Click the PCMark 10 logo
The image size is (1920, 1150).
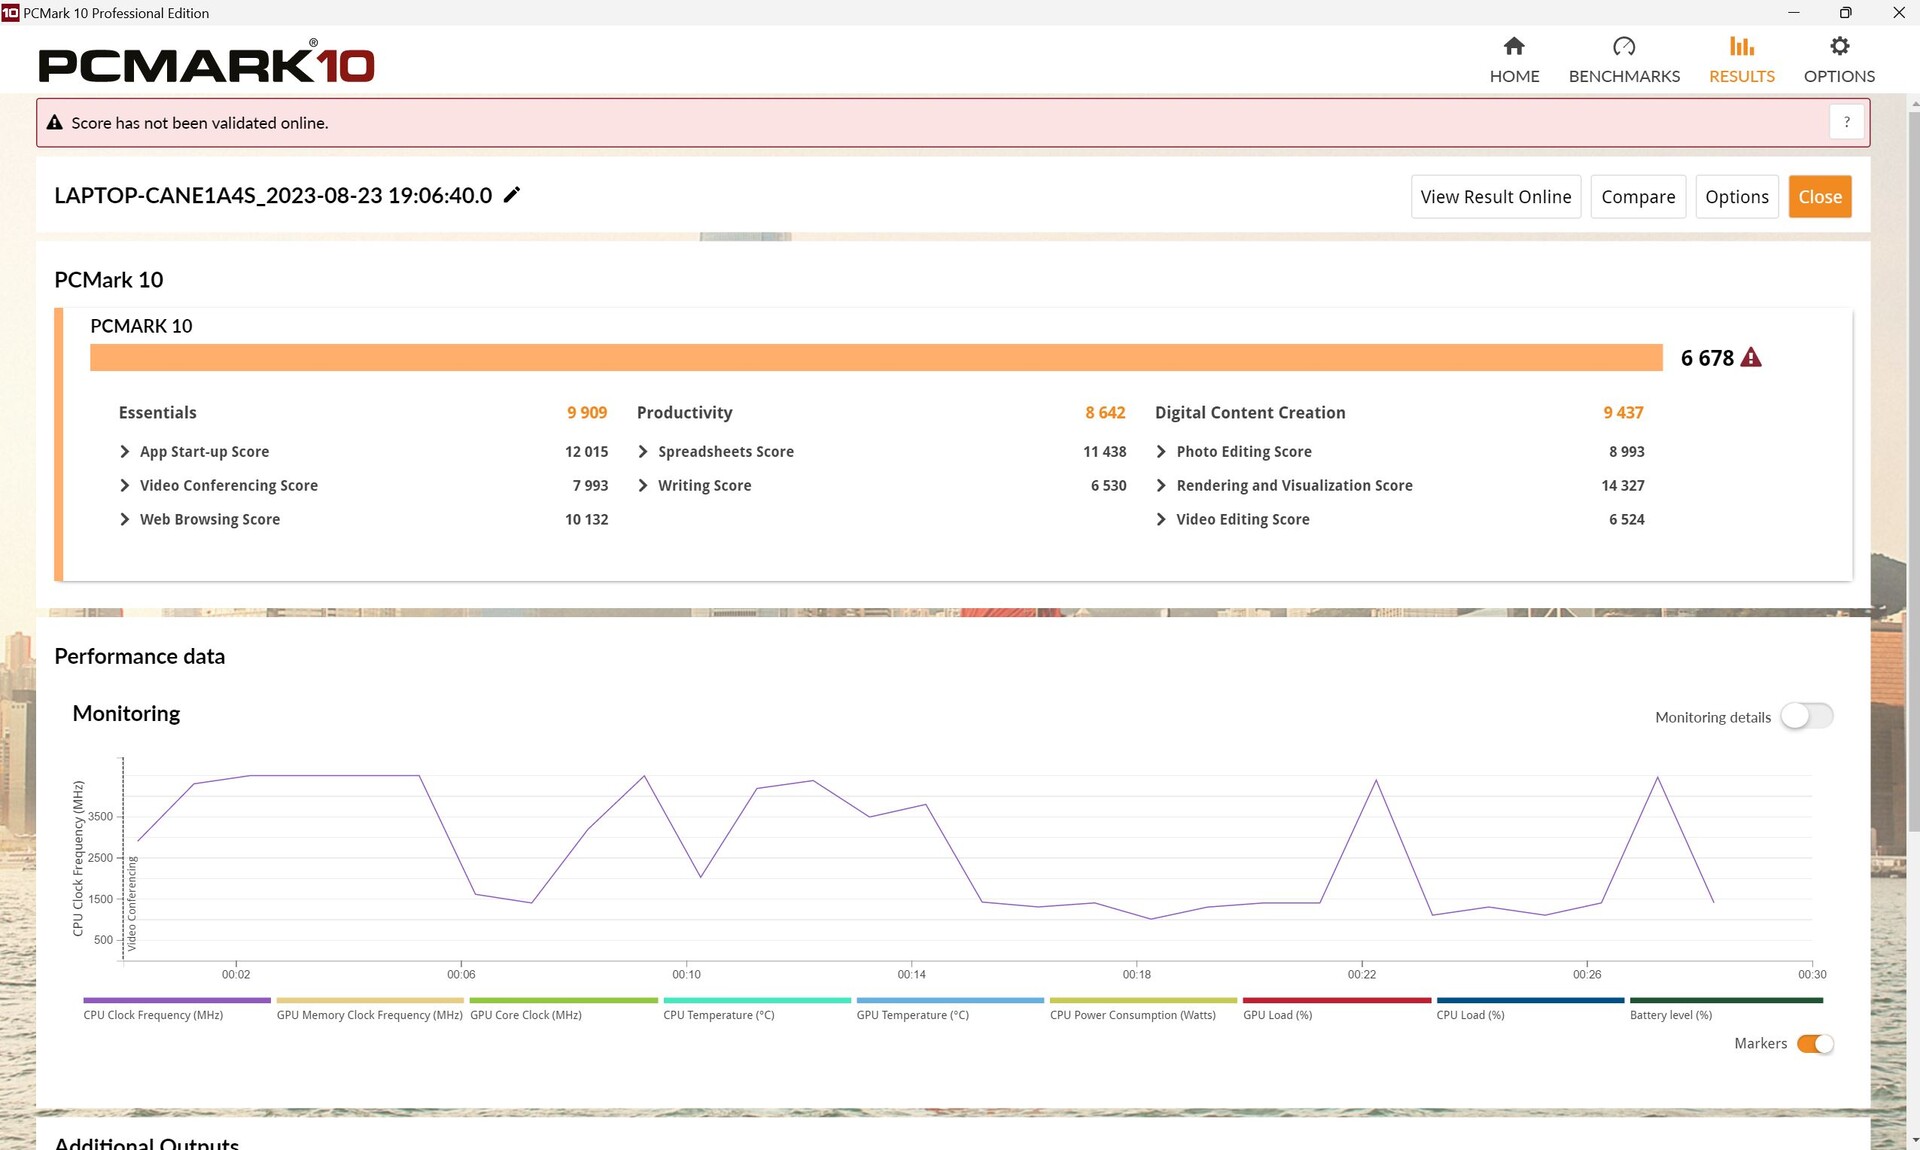[x=206, y=64]
